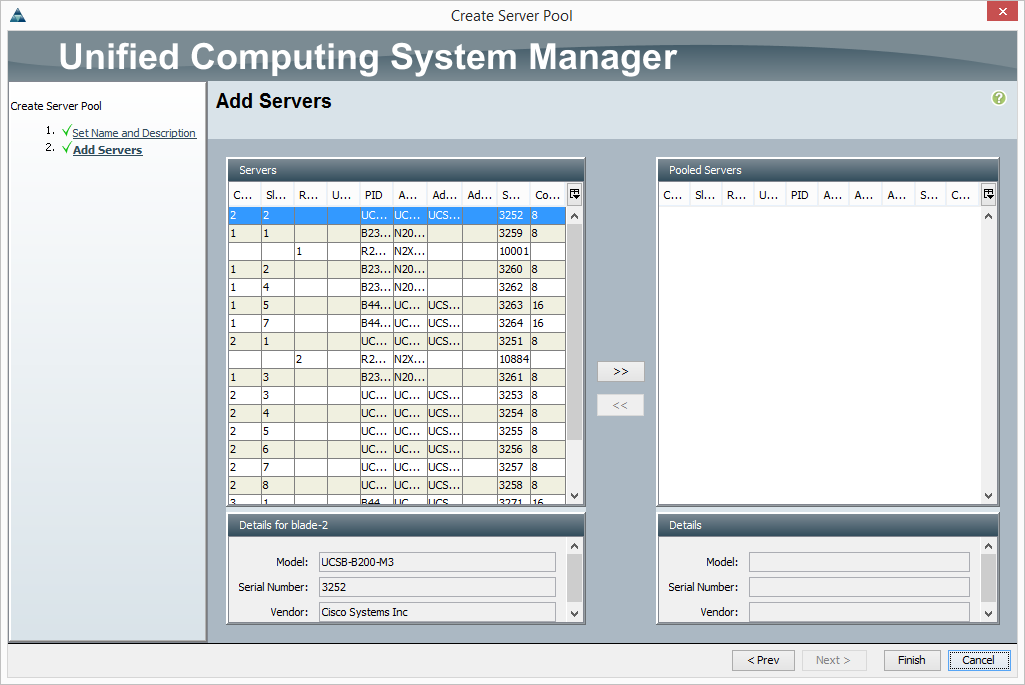
Task: Close the Create Server Pool dialog
Action: (1002, 12)
